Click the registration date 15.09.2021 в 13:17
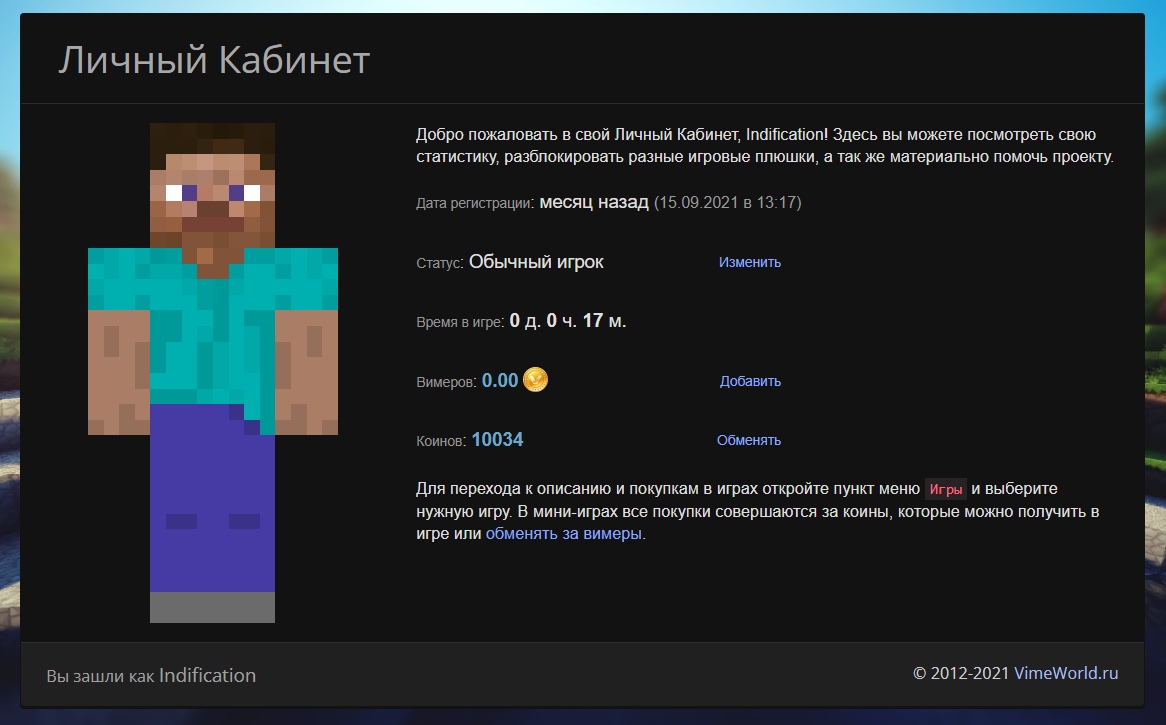Image resolution: width=1166 pixels, height=725 pixels. [x=727, y=203]
